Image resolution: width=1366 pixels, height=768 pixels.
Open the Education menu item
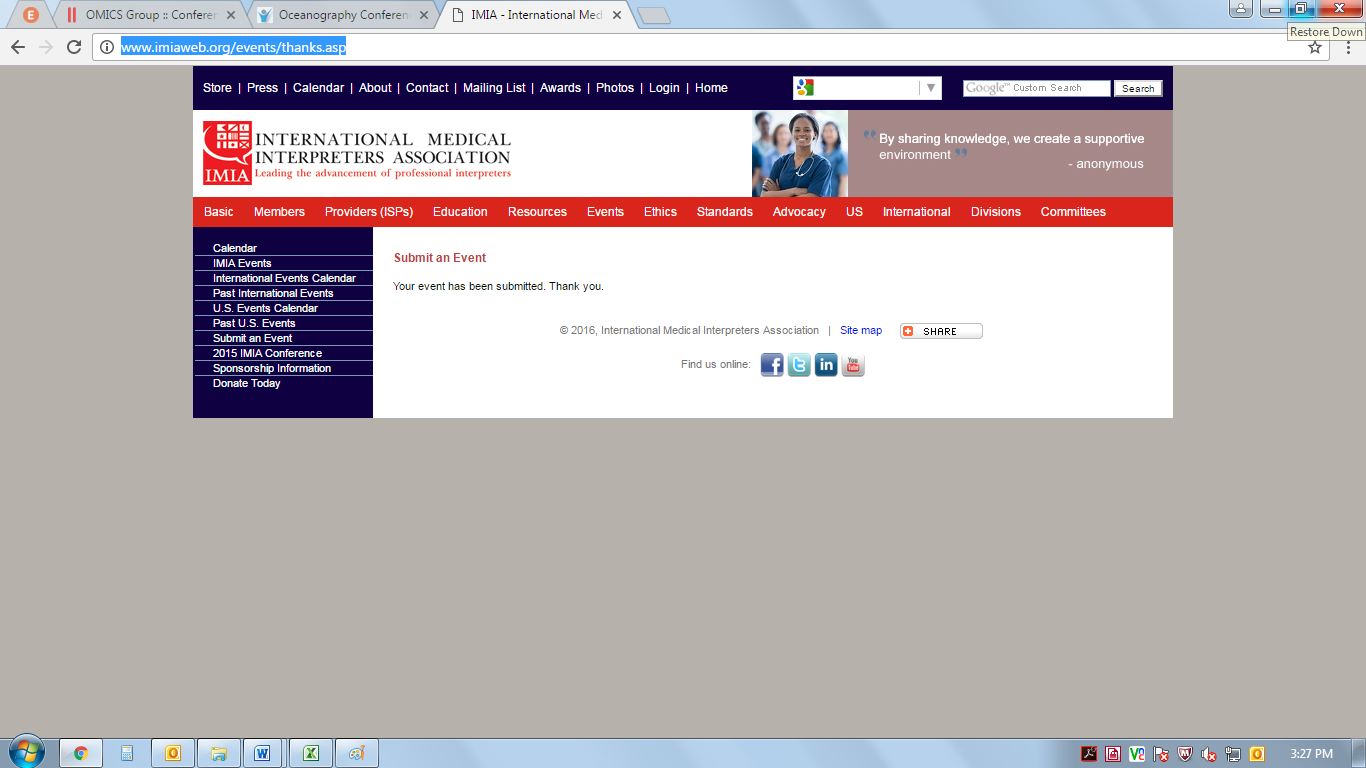[460, 212]
